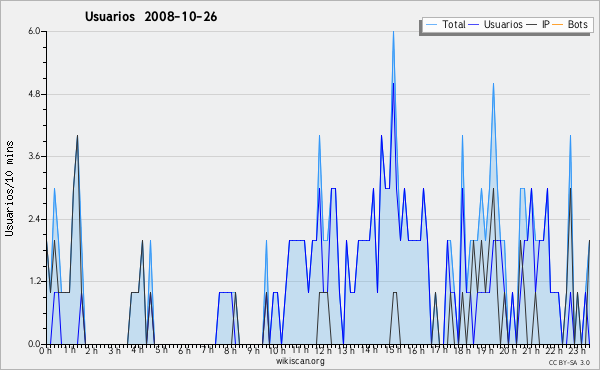Click the 23 h x-axis label
The height and width of the screenshot is (370, 600).
[577, 350]
